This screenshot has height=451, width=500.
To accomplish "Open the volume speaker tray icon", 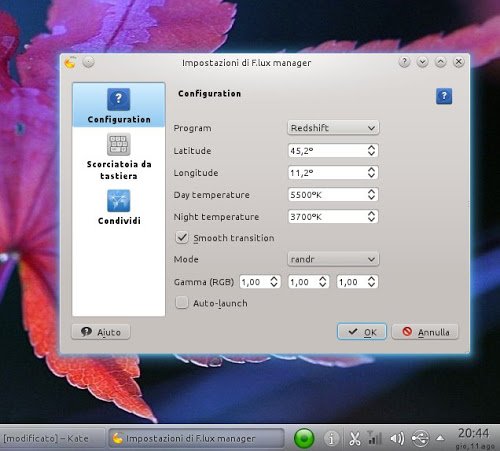I will point(397,438).
